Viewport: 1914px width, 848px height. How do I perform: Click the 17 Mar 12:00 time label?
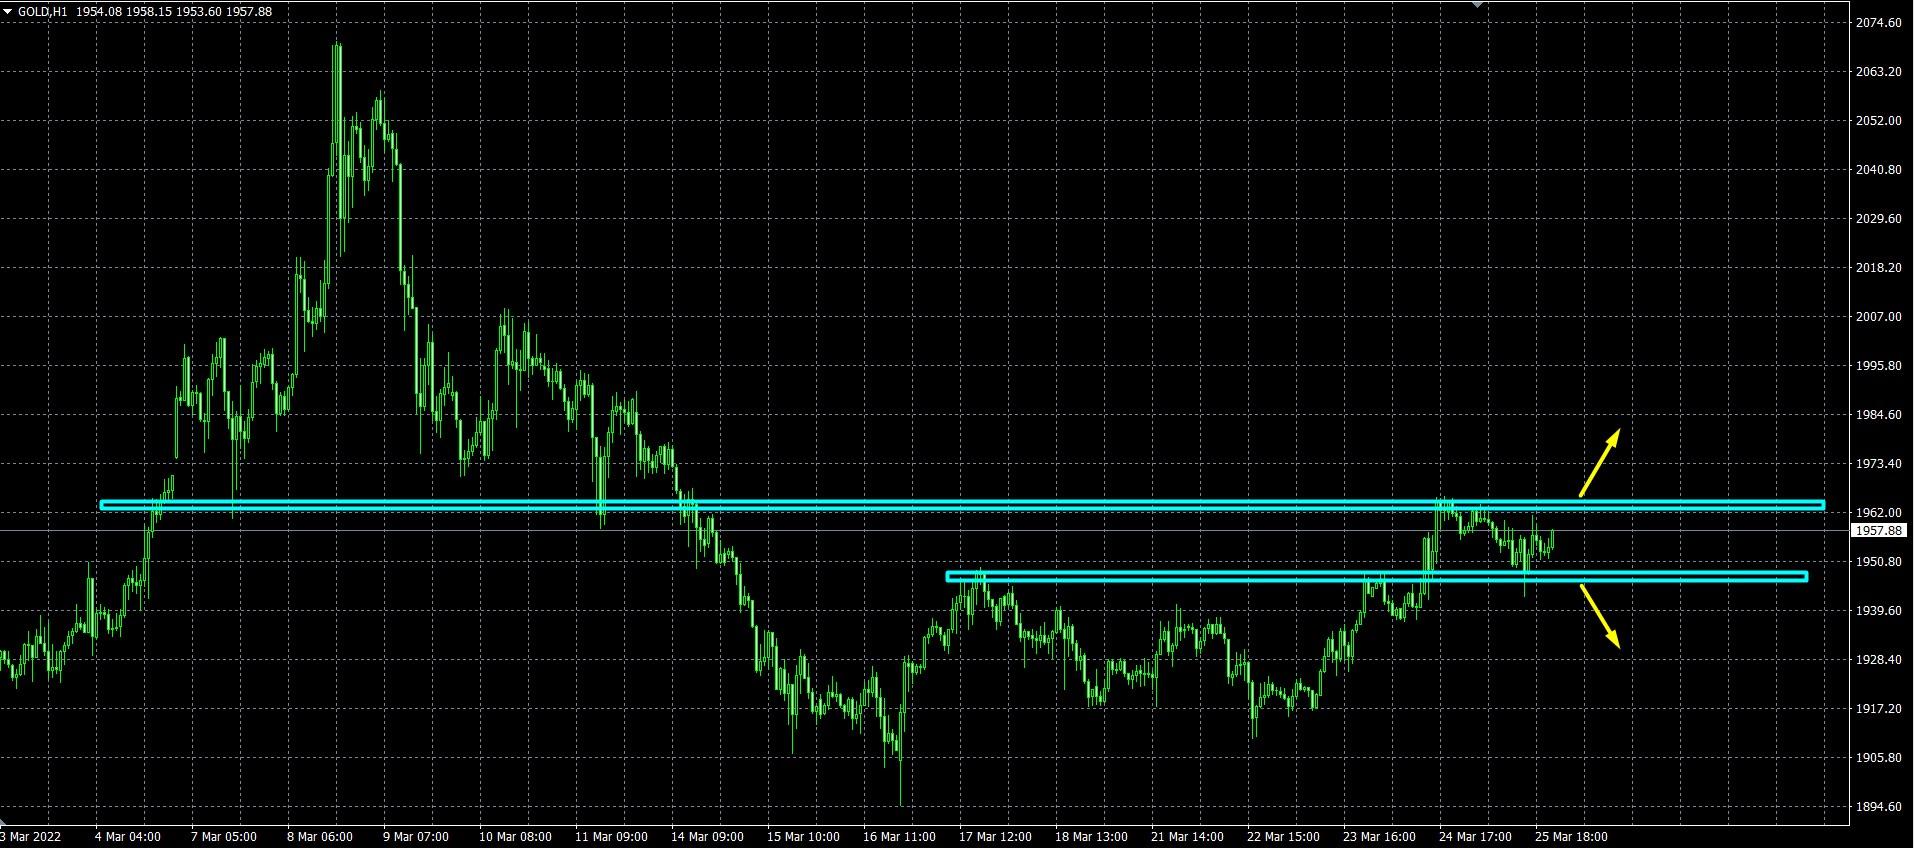pyautogui.click(x=994, y=836)
